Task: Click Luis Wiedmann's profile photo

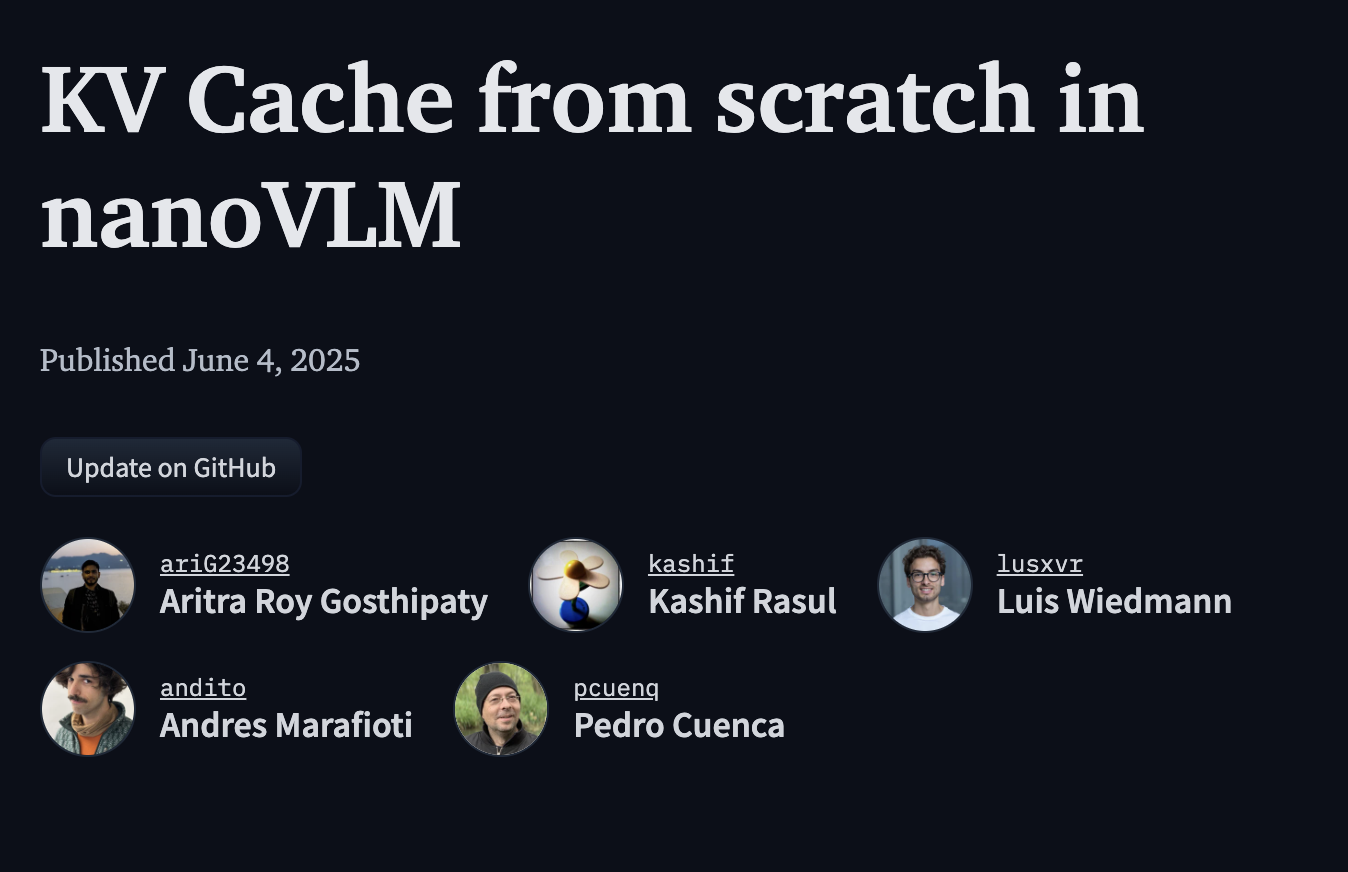Action: tap(925, 585)
